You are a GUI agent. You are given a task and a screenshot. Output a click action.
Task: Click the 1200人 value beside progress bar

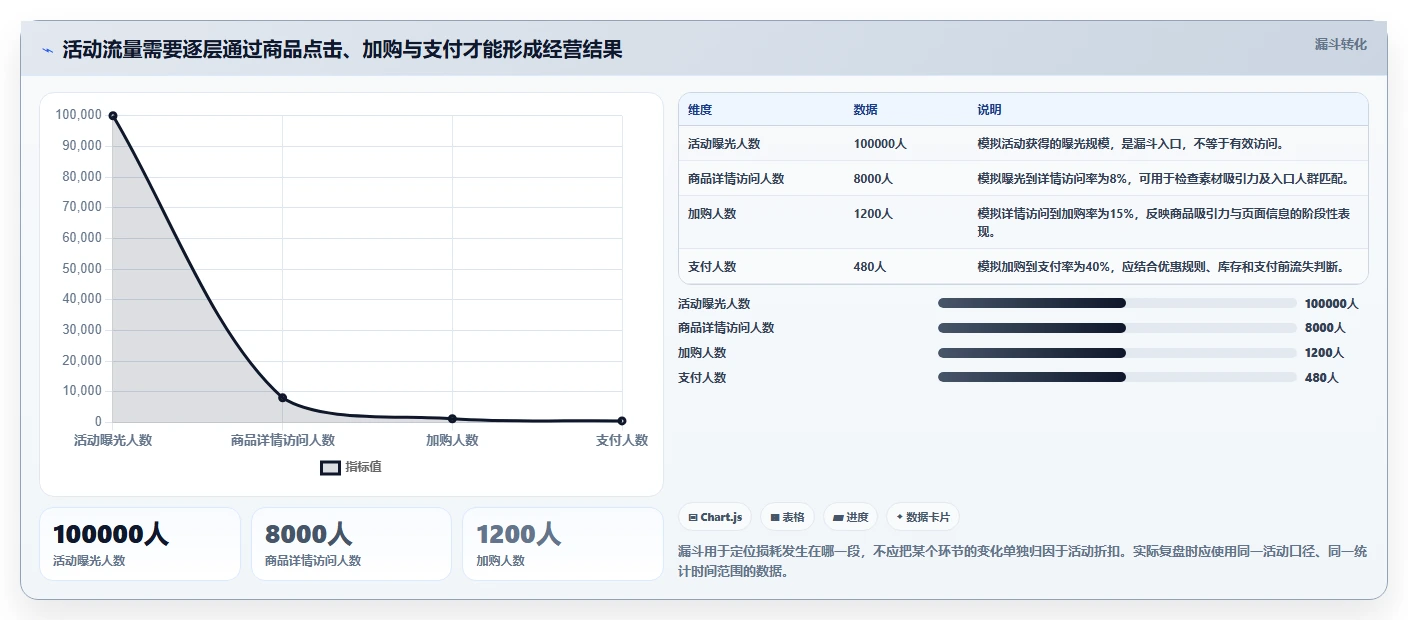[1324, 353]
